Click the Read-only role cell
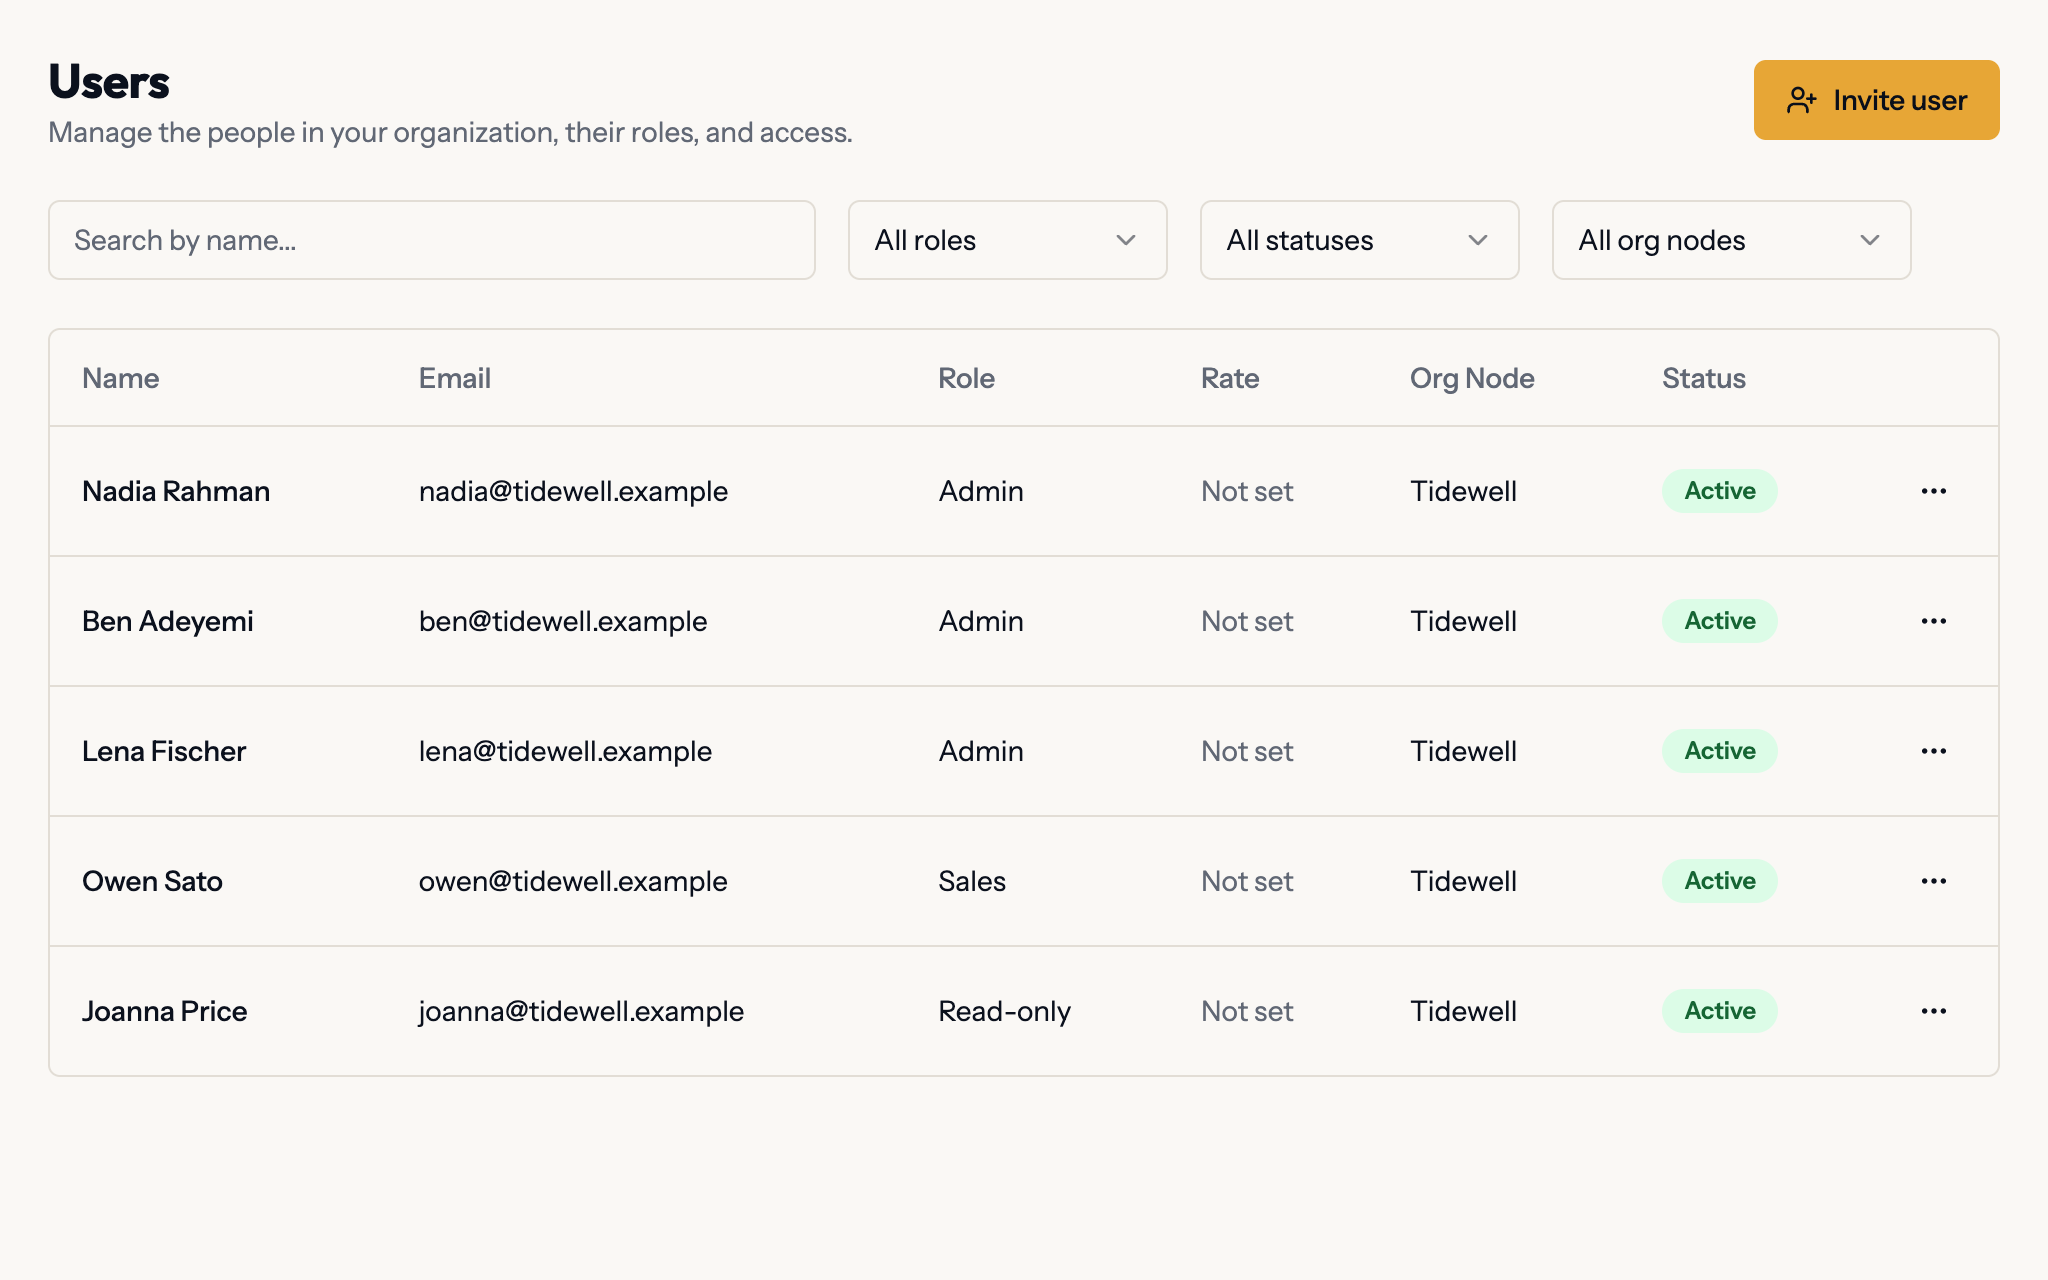The image size is (2048, 1280). tap(1004, 1011)
